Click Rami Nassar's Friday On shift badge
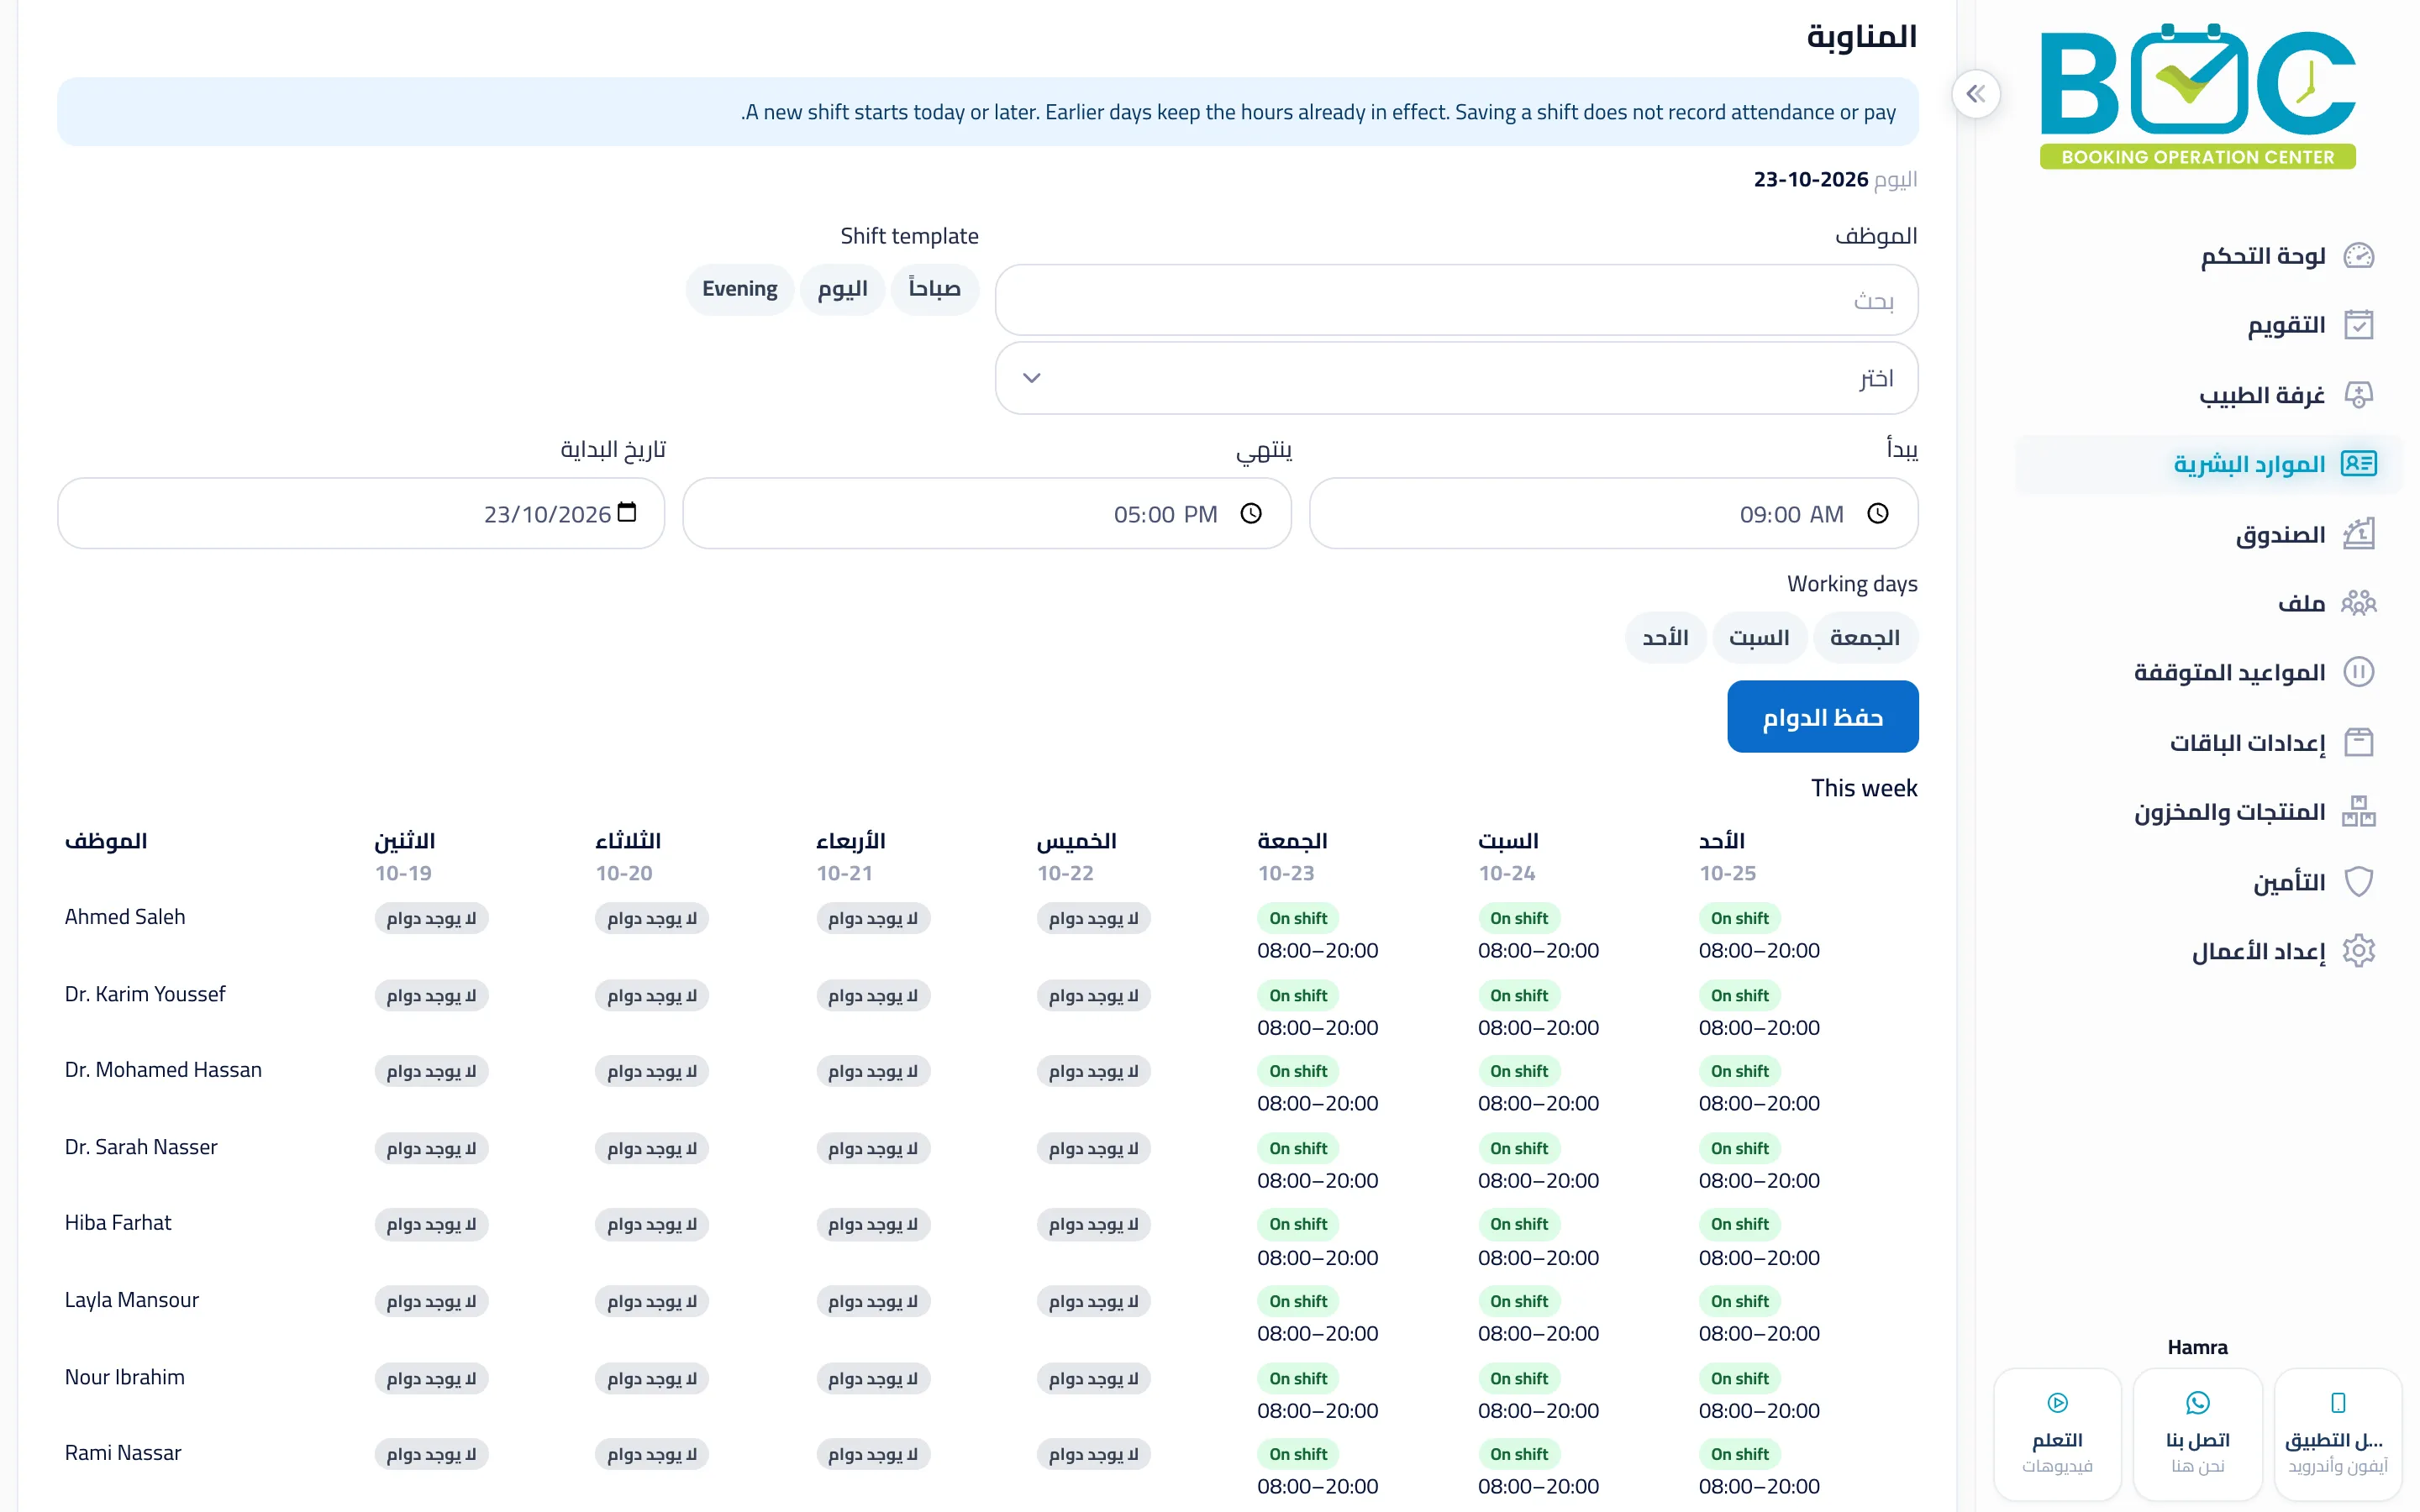 [x=1298, y=1454]
